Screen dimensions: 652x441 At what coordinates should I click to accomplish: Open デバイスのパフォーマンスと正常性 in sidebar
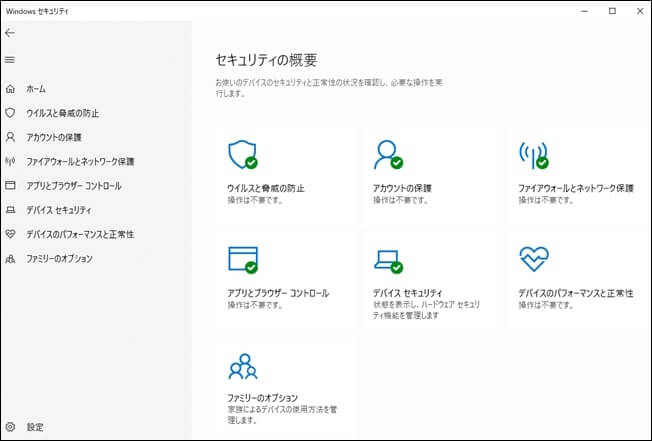pos(80,234)
